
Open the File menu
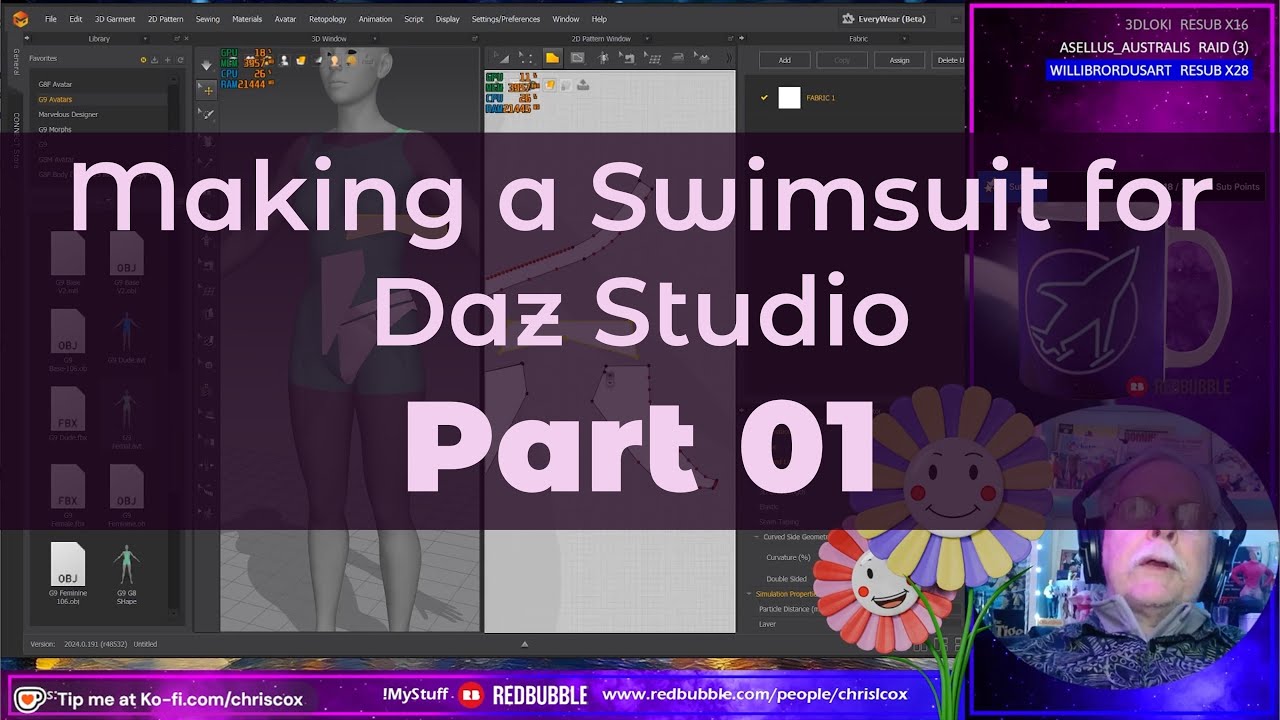click(x=50, y=19)
